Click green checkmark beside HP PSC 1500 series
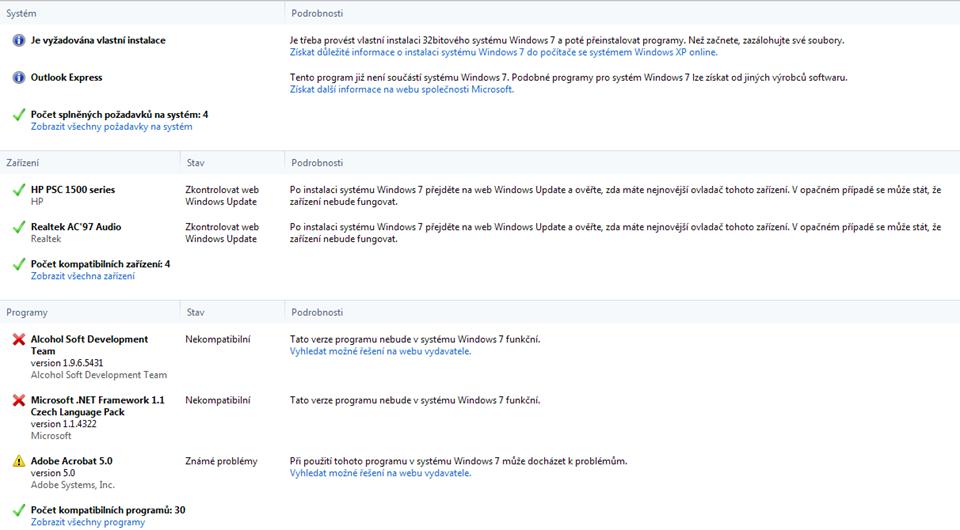This screenshot has height=530, width=960. click(19, 190)
